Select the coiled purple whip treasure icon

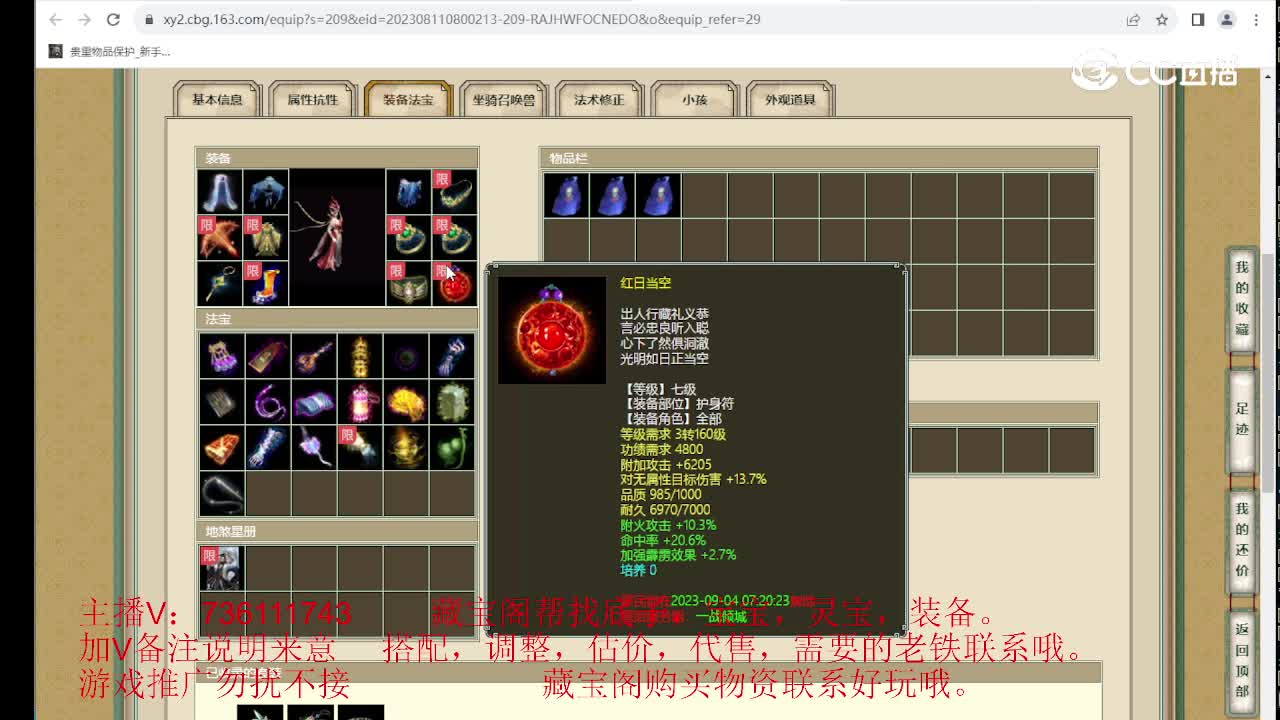(267, 402)
